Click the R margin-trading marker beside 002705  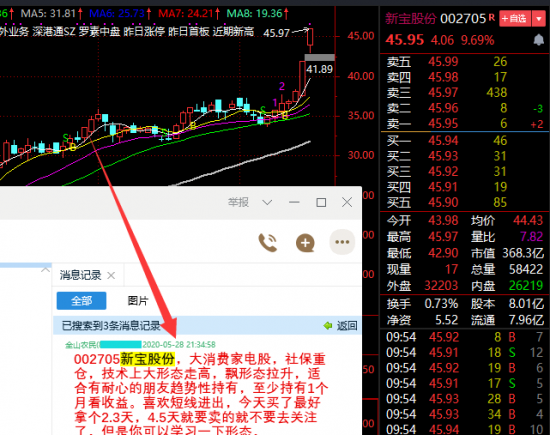[491, 16]
